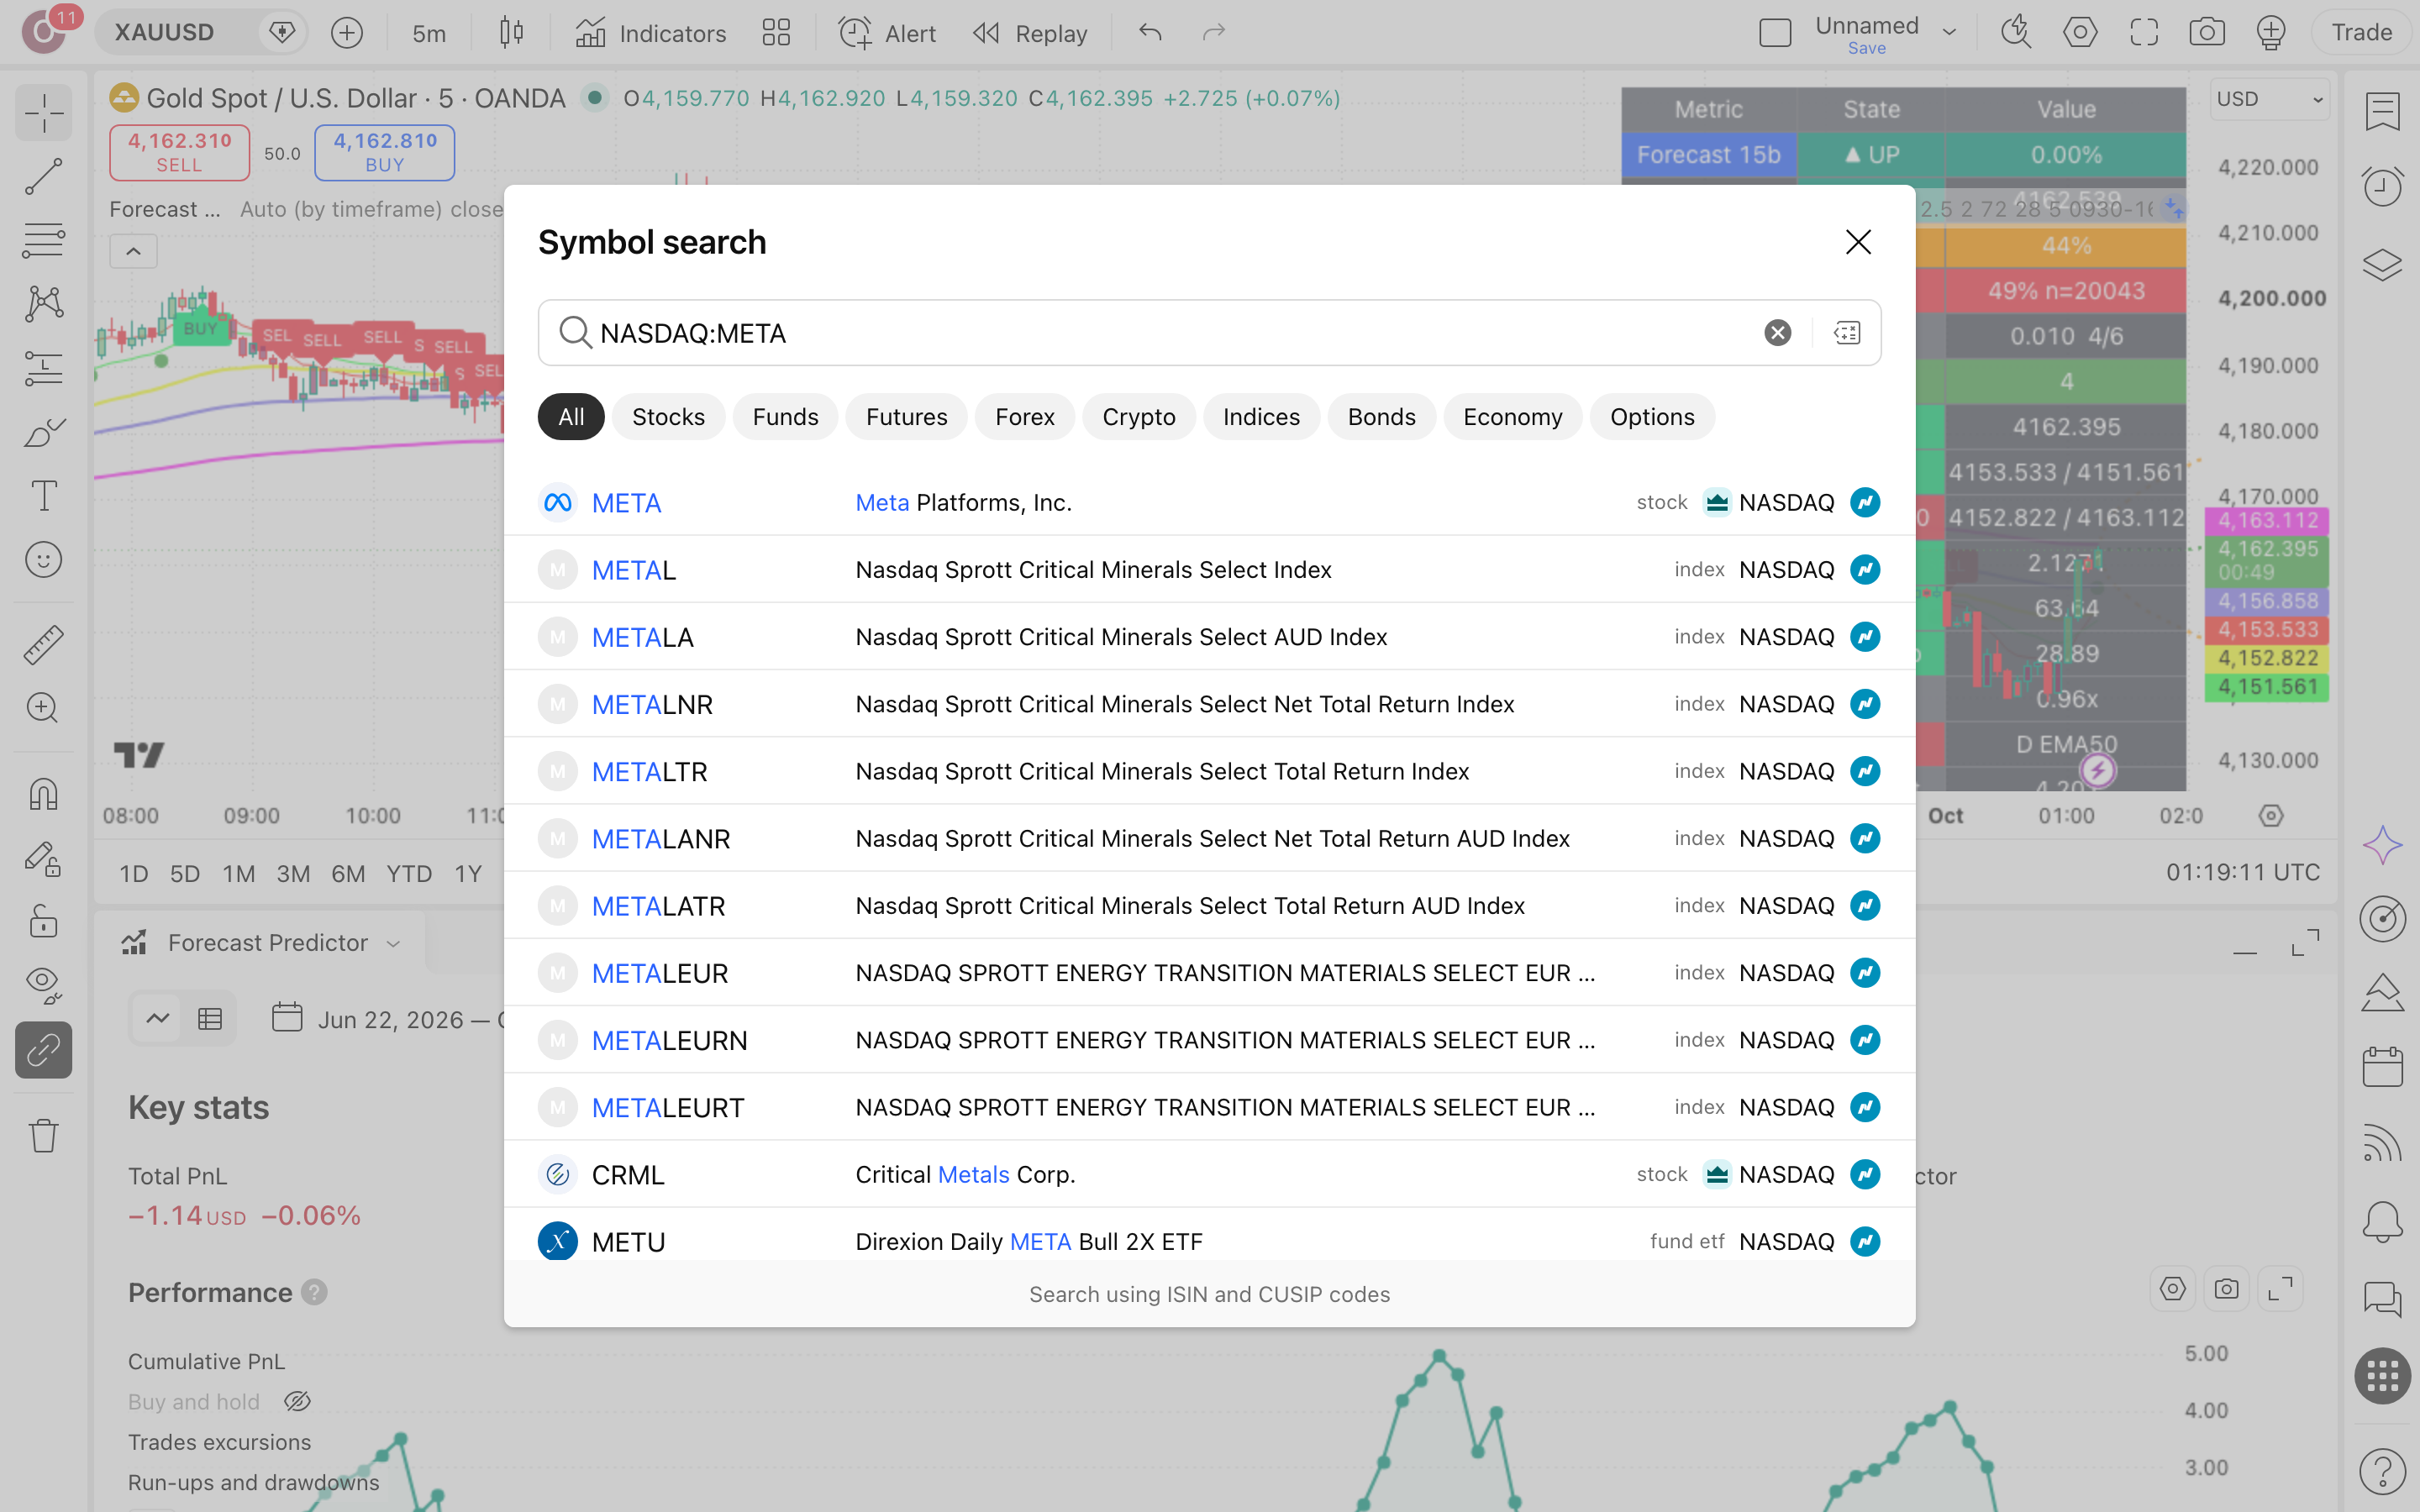This screenshot has width=2420, height=1512.
Task: Open the layout templates grid icon
Action: [776, 33]
